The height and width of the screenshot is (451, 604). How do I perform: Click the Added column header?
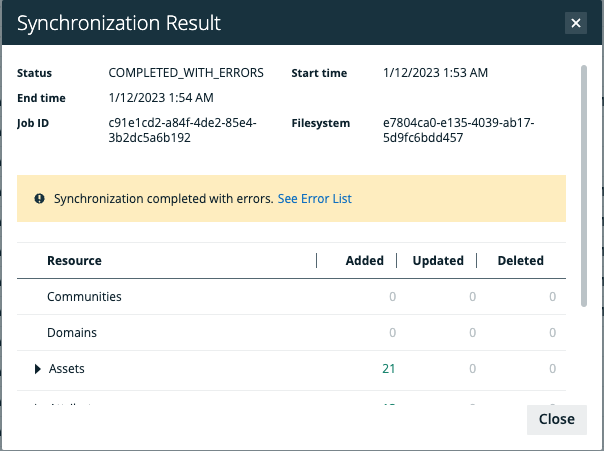pyautogui.click(x=364, y=261)
